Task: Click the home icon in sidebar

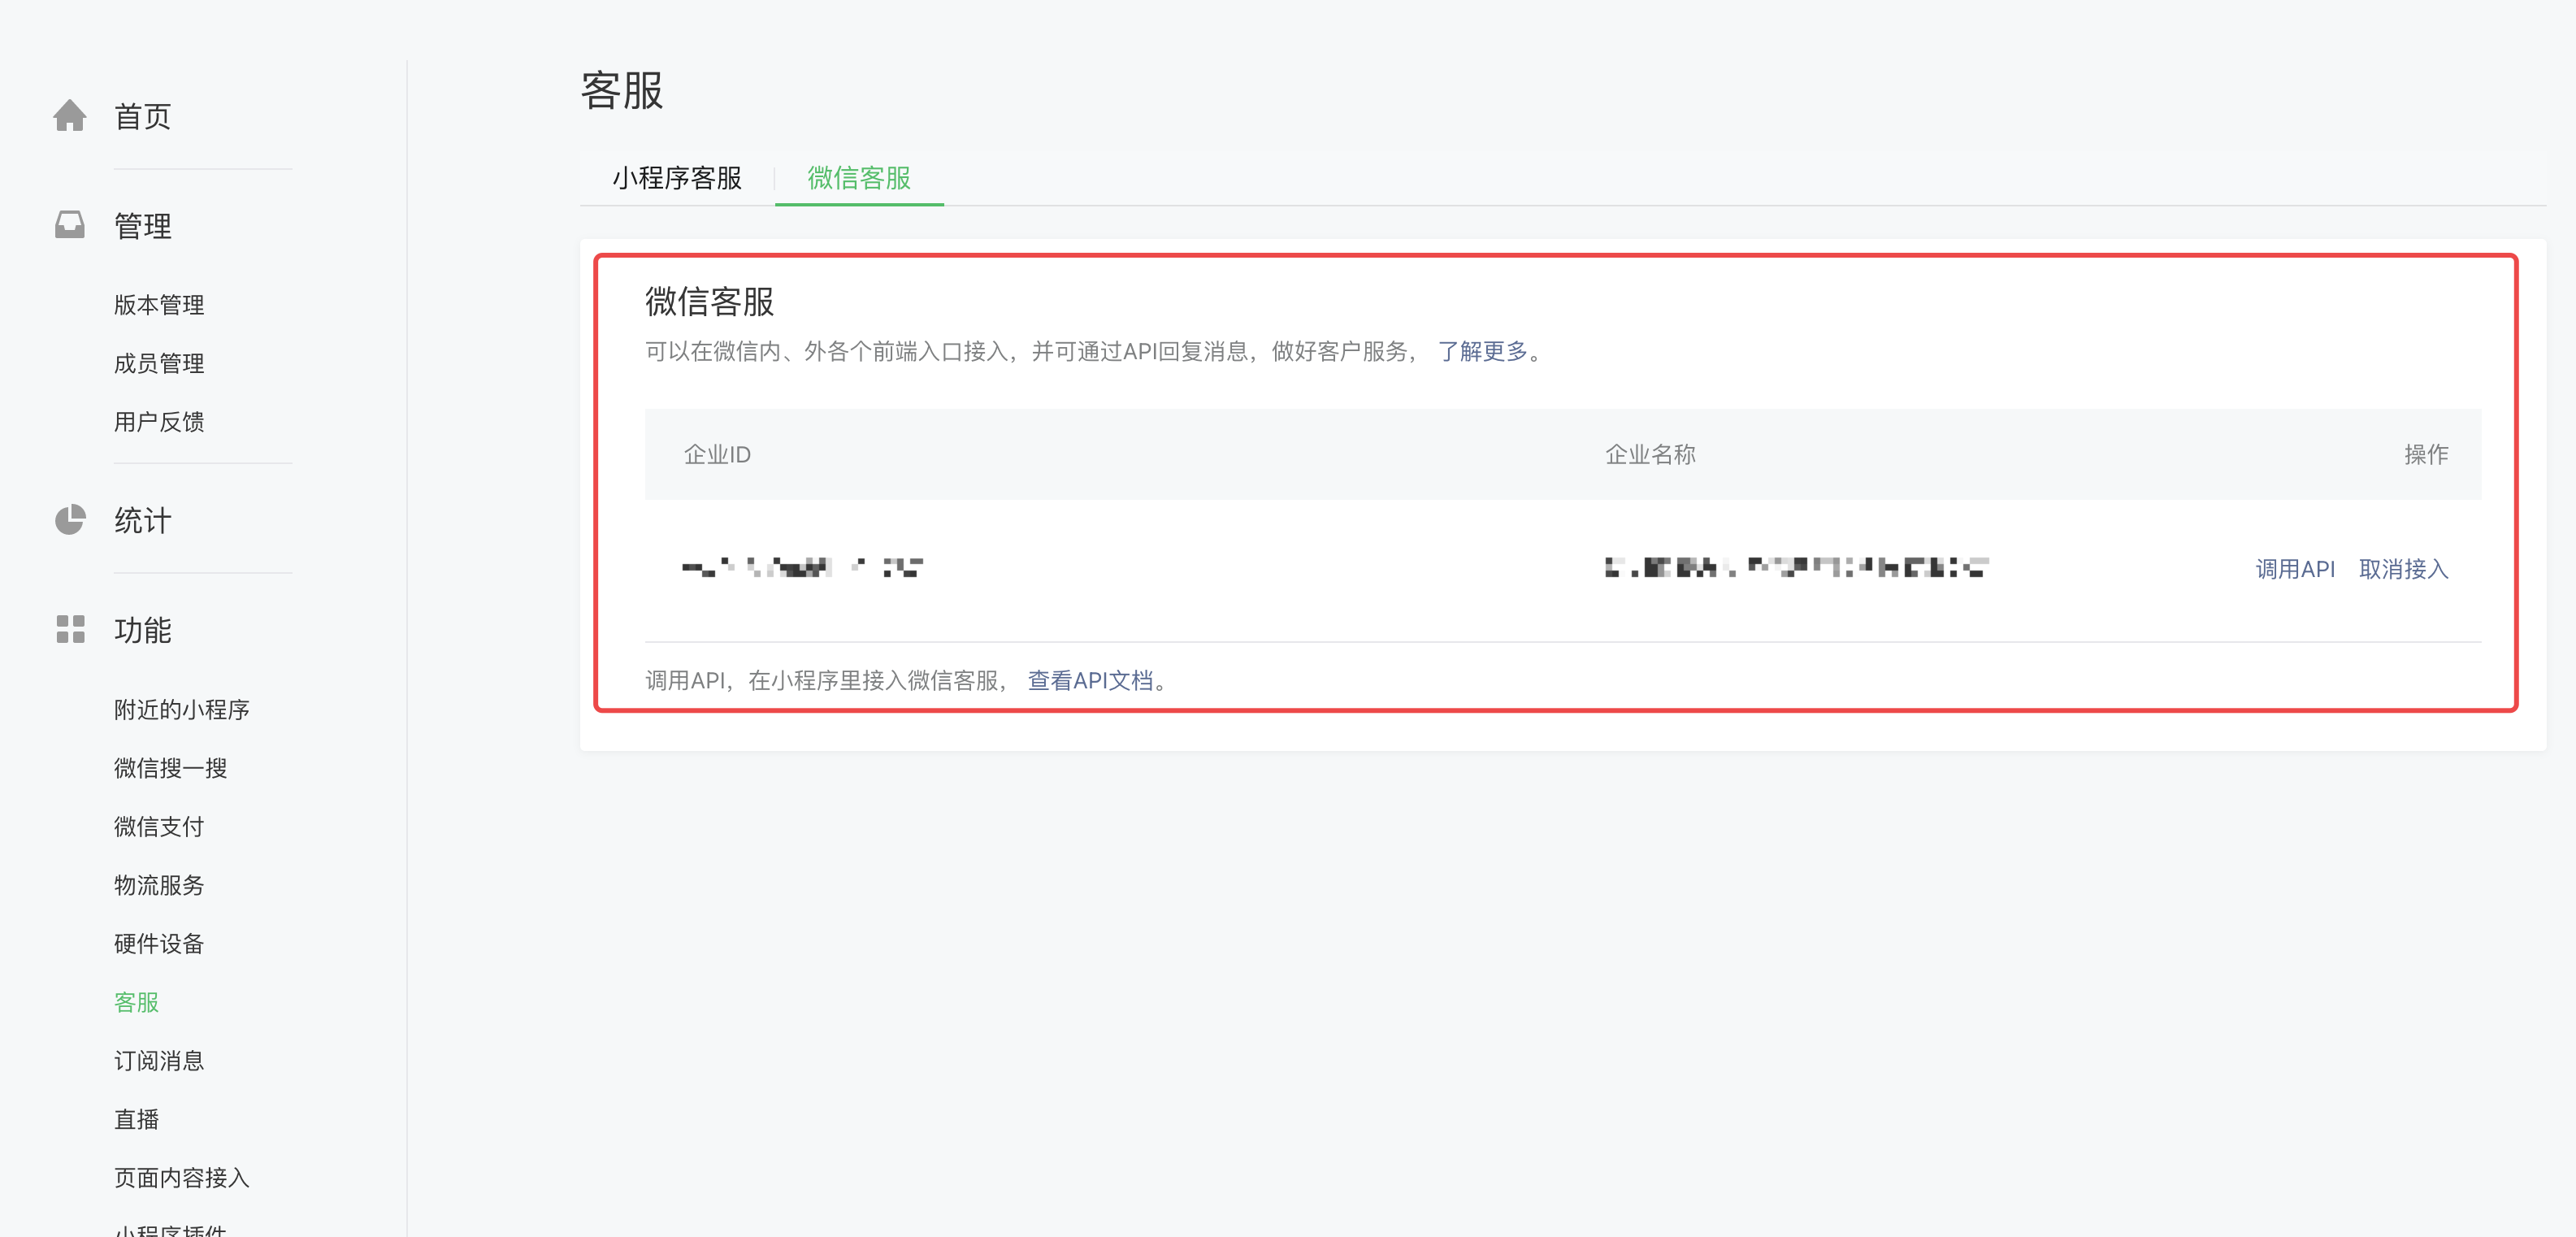Action: tap(70, 116)
